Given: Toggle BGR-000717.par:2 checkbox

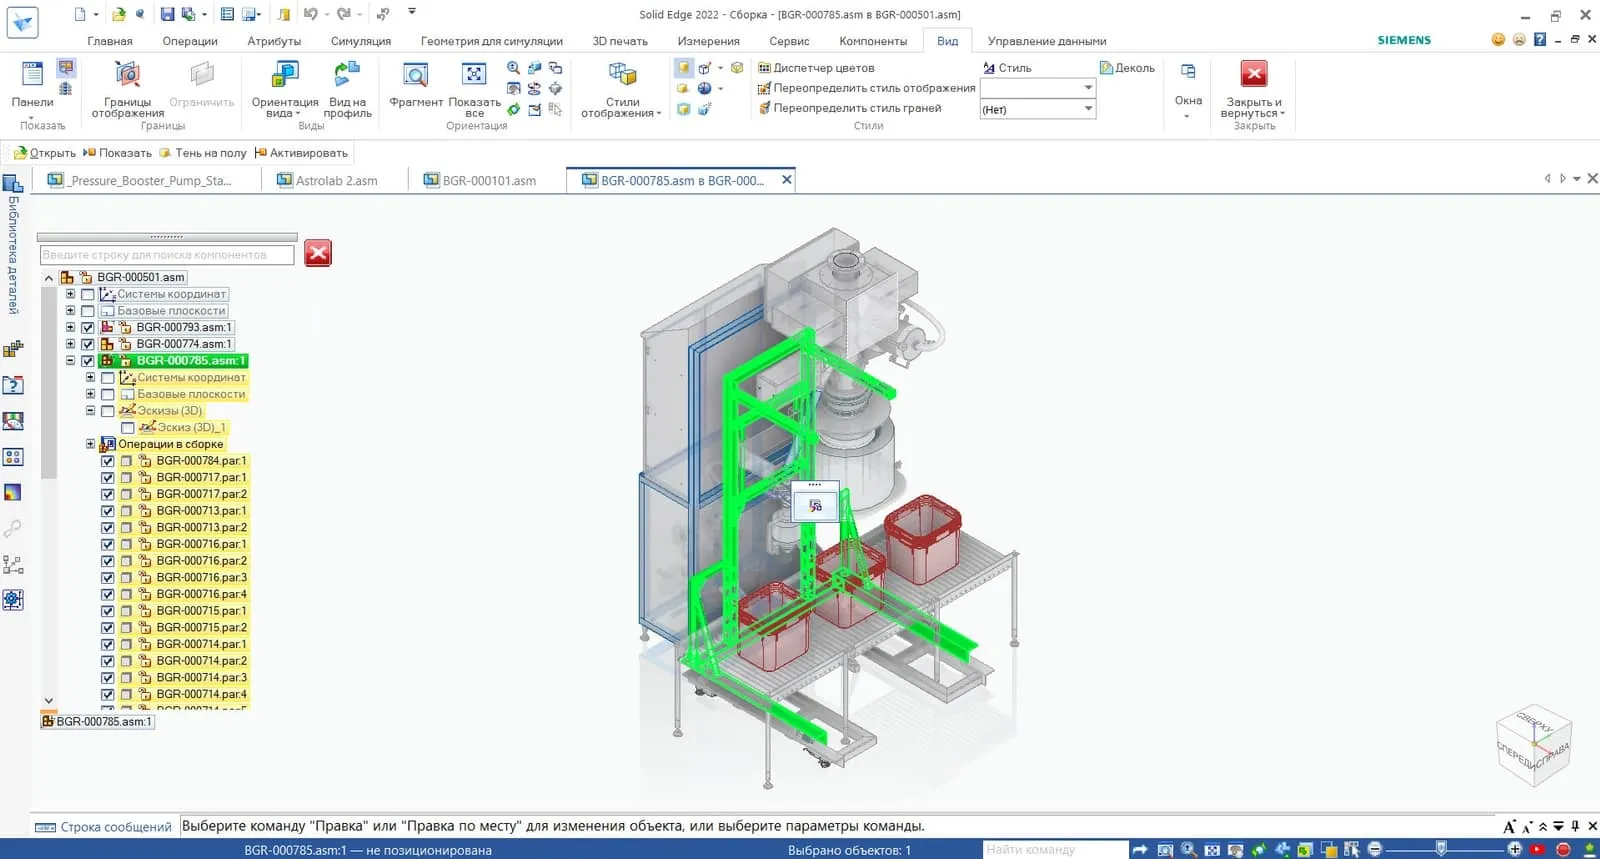Looking at the screenshot, I should point(108,494).
